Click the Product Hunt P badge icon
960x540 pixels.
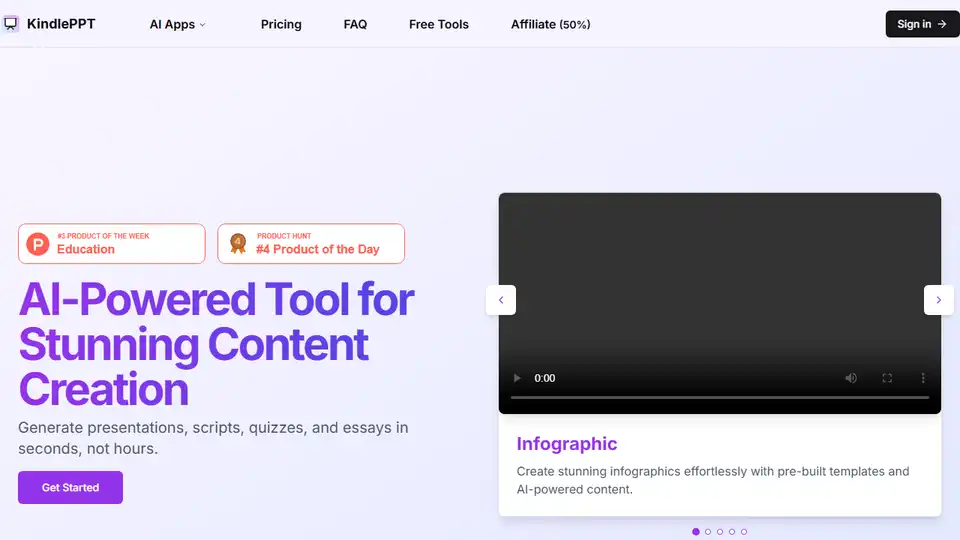click(38, 244)
